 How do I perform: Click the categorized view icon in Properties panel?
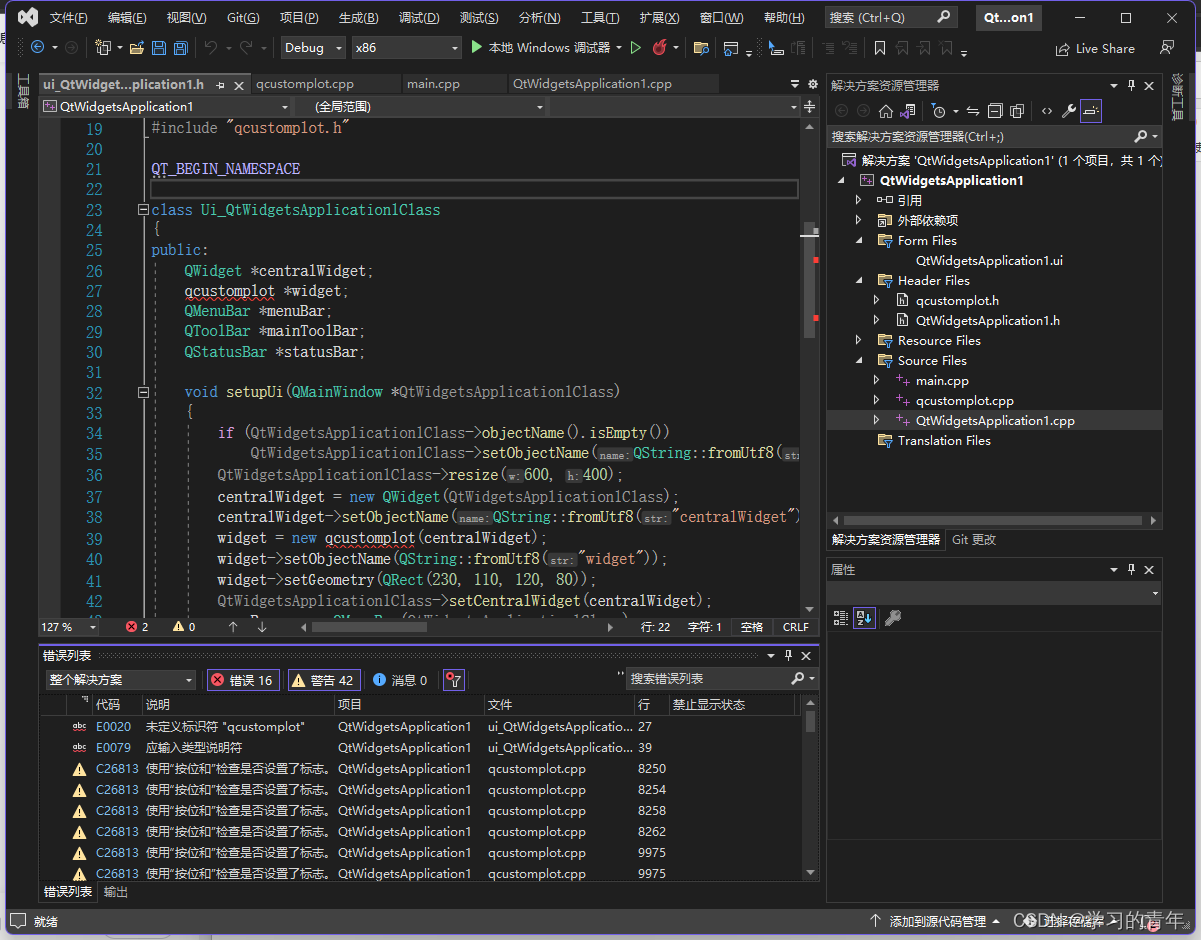(x=841, y=618)
